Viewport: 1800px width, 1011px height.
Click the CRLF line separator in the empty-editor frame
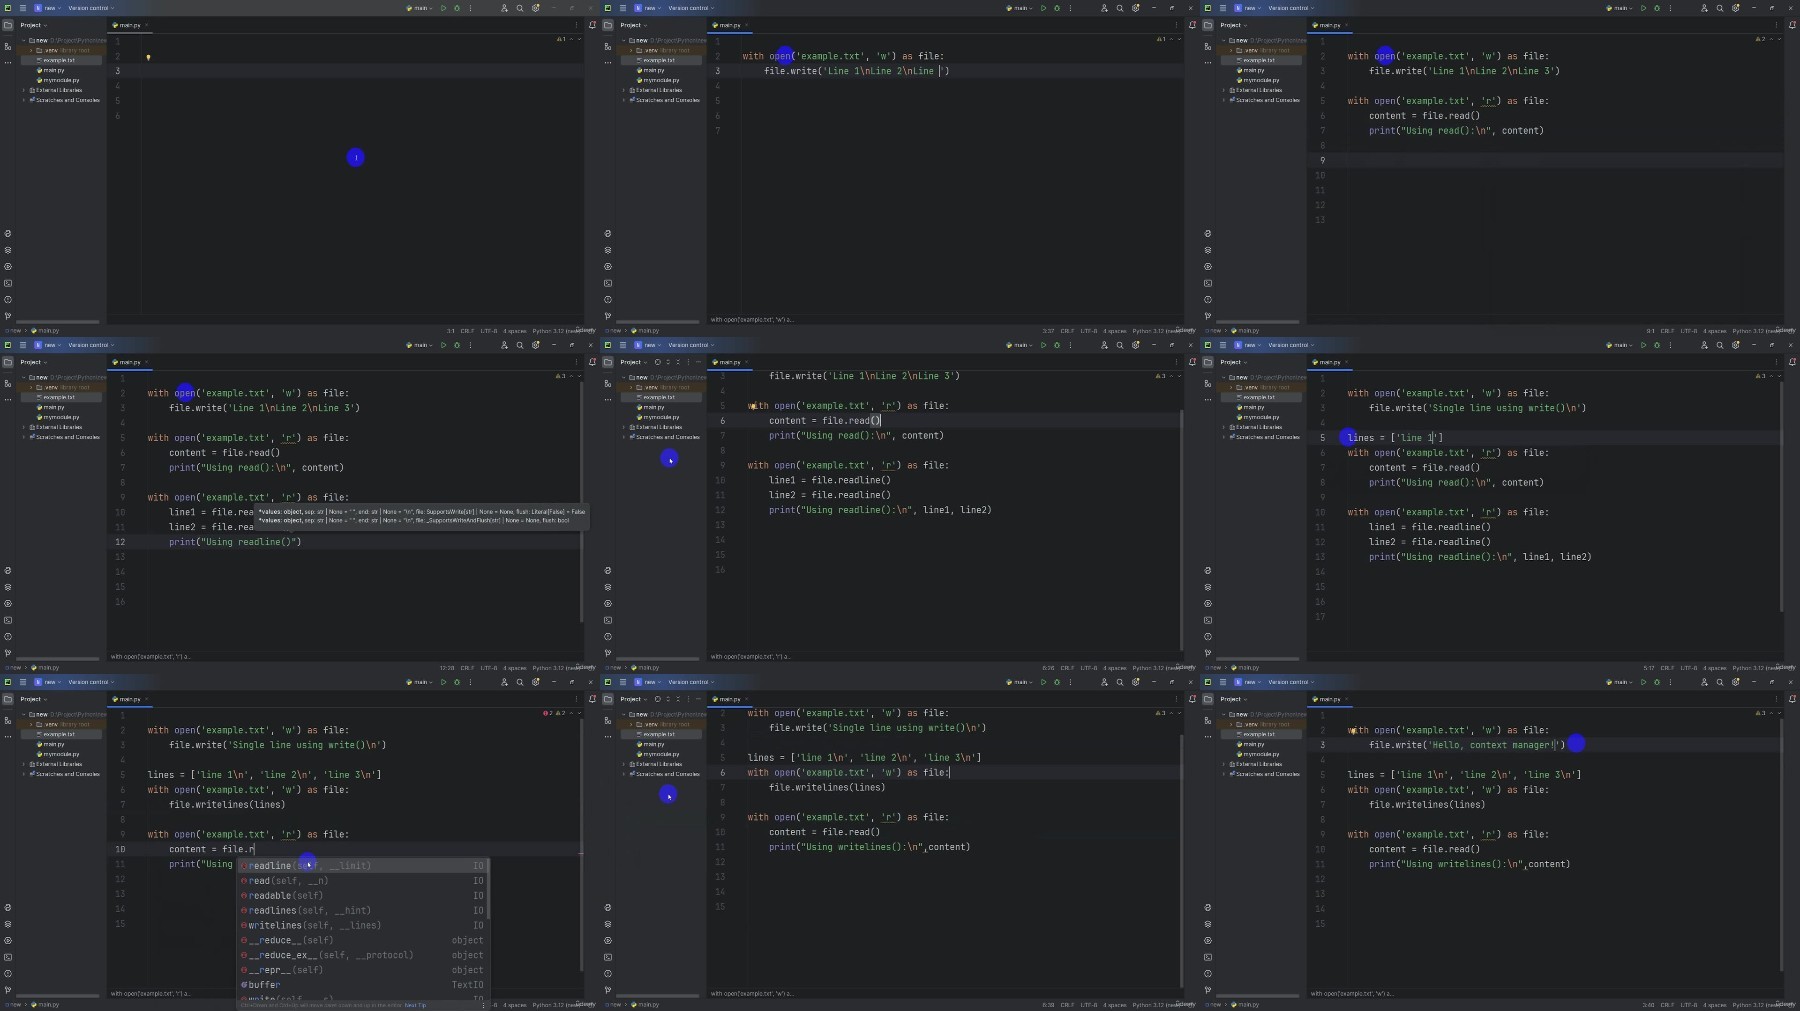point(467,330)
